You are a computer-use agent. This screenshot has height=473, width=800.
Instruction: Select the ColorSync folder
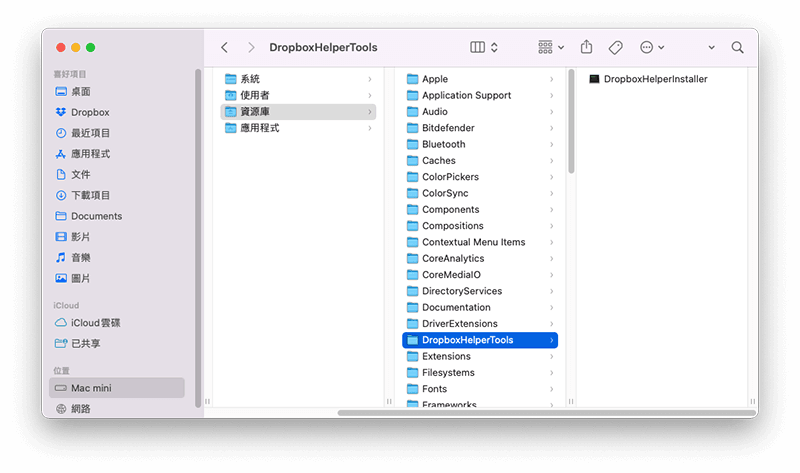pyautogui.click(x=480, y=193)
